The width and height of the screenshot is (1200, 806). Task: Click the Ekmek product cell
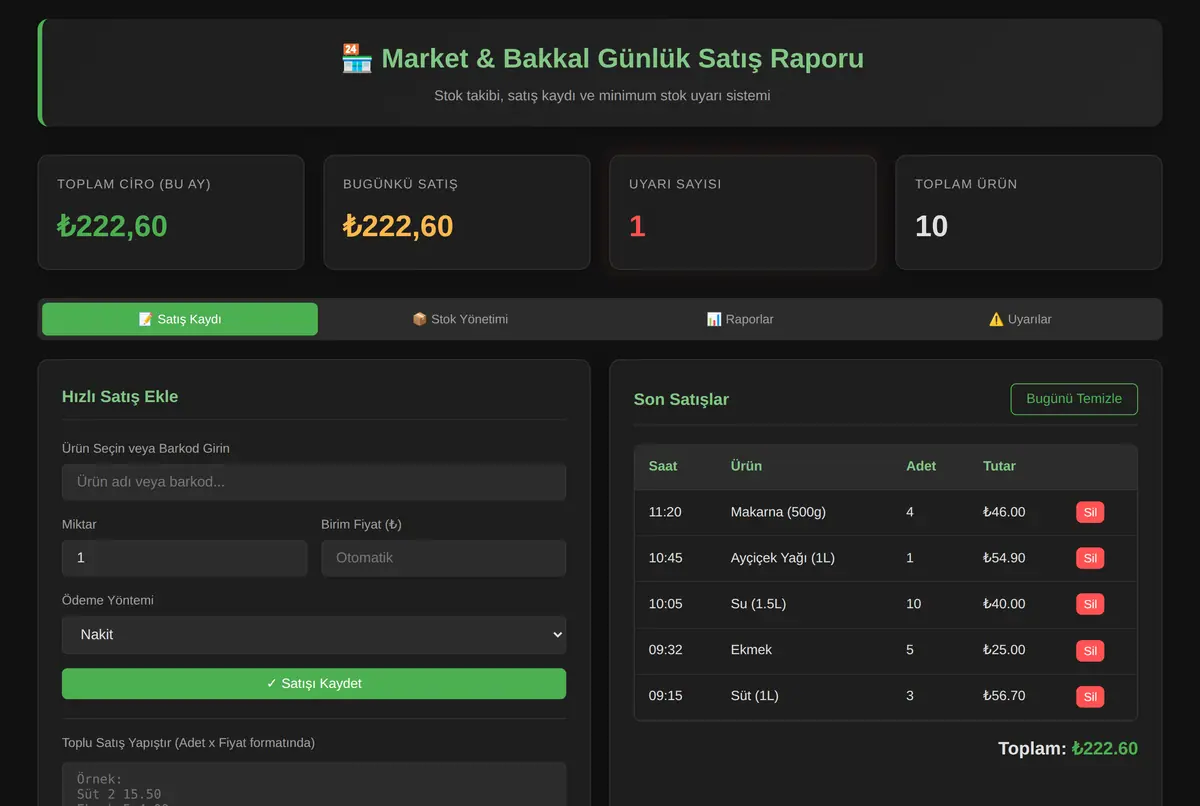pyautogui.click(x=751, y=650)
